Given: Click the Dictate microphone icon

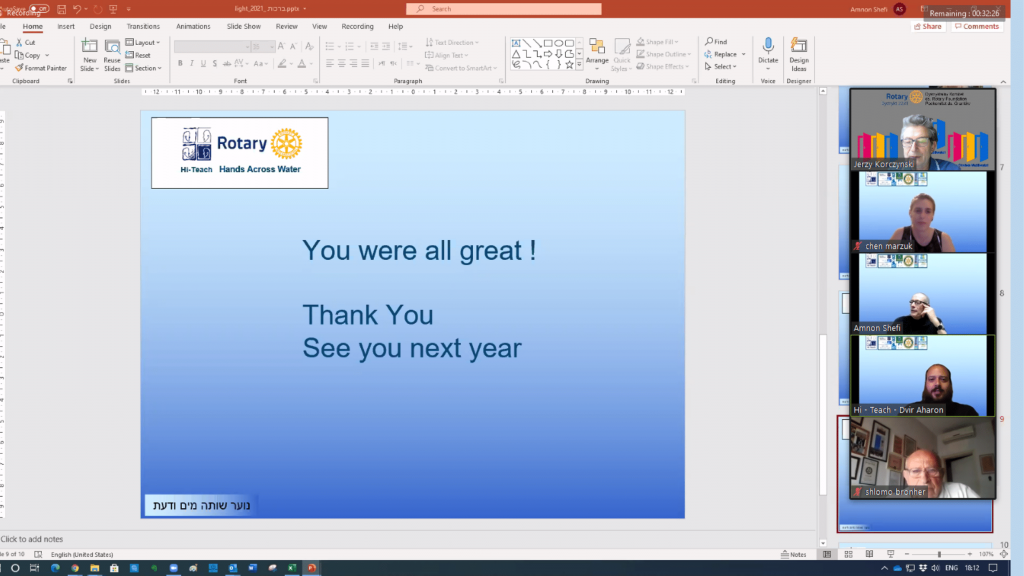Looking at the screenshot, I should [x=768, y=45].
